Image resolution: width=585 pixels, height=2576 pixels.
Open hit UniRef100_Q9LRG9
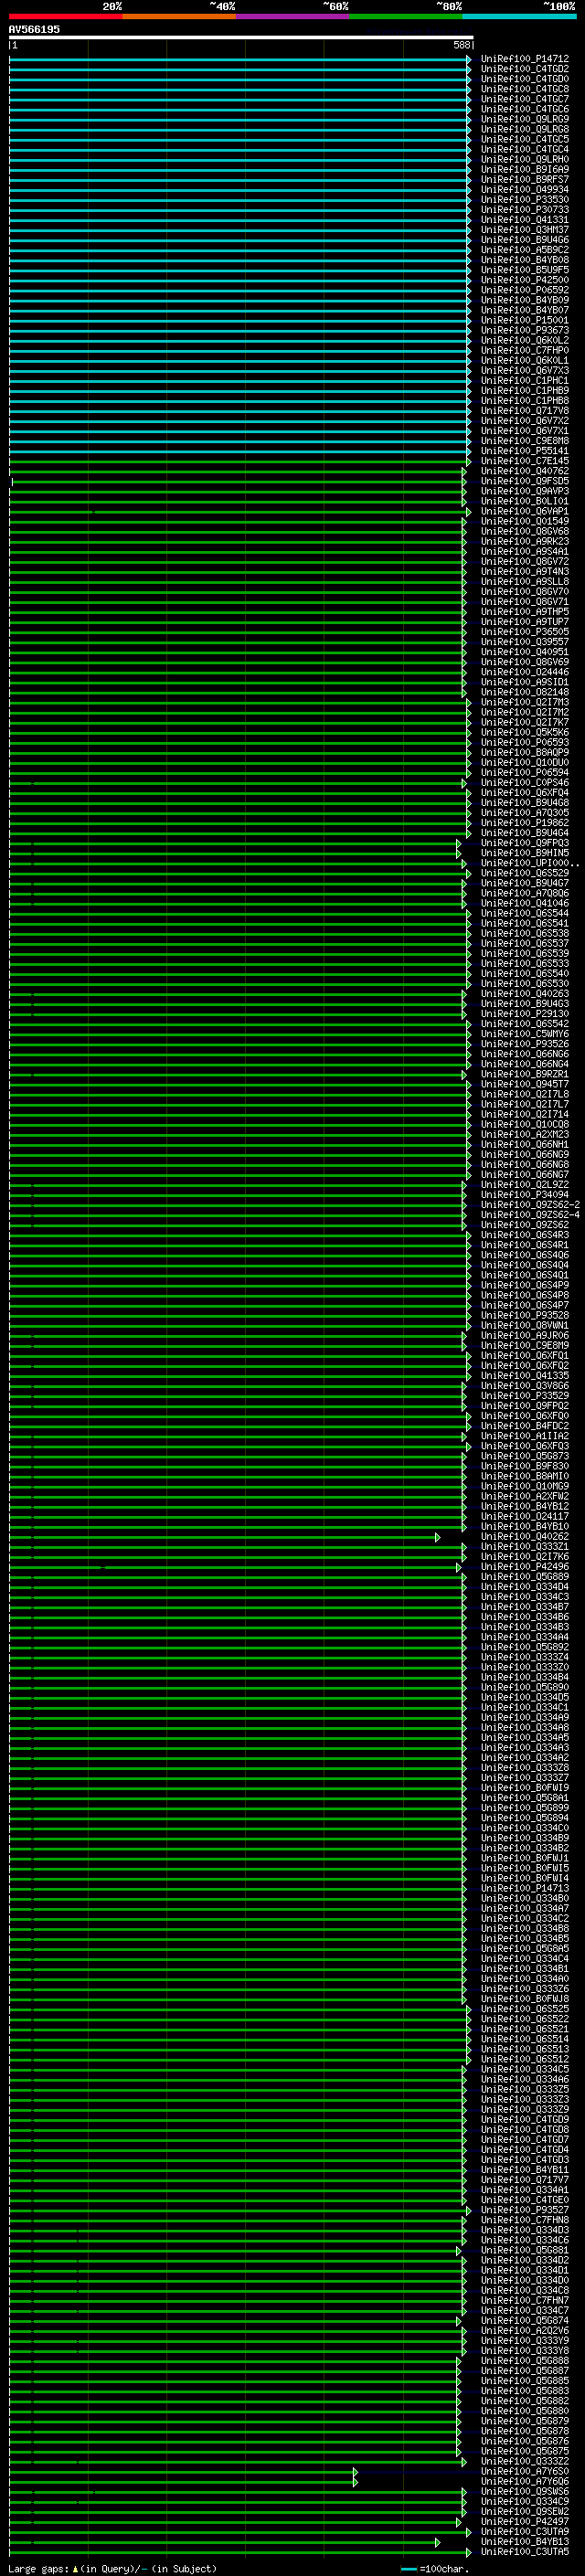(525, 119)
